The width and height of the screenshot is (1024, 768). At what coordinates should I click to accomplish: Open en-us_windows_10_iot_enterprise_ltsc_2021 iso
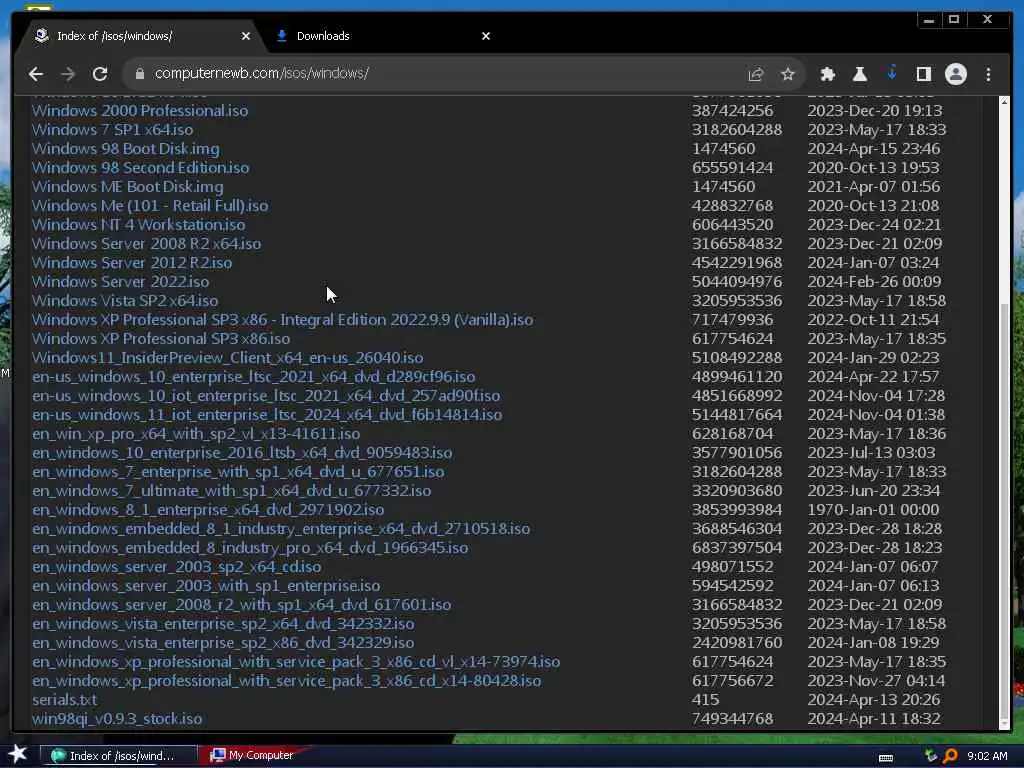(x=266, y=395)
